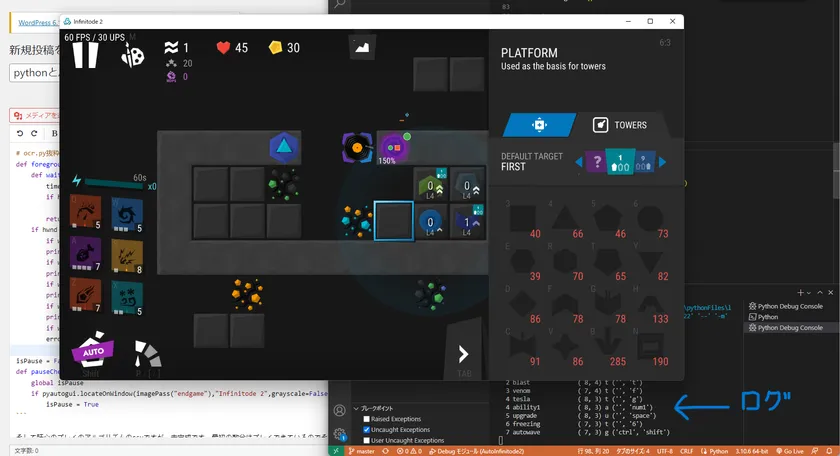Viewport: 840px width, 456px height.
Task: Click the 60s energy charge bar
Action: pos(114,183)
